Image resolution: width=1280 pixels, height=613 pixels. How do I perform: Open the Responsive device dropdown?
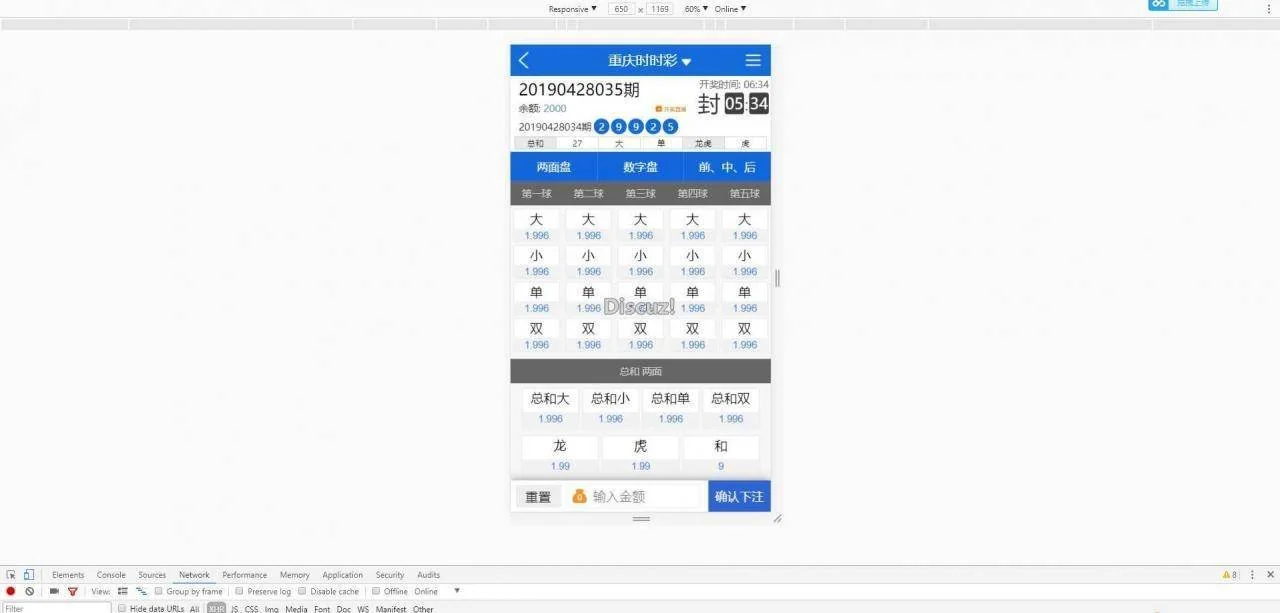point(572,9)
